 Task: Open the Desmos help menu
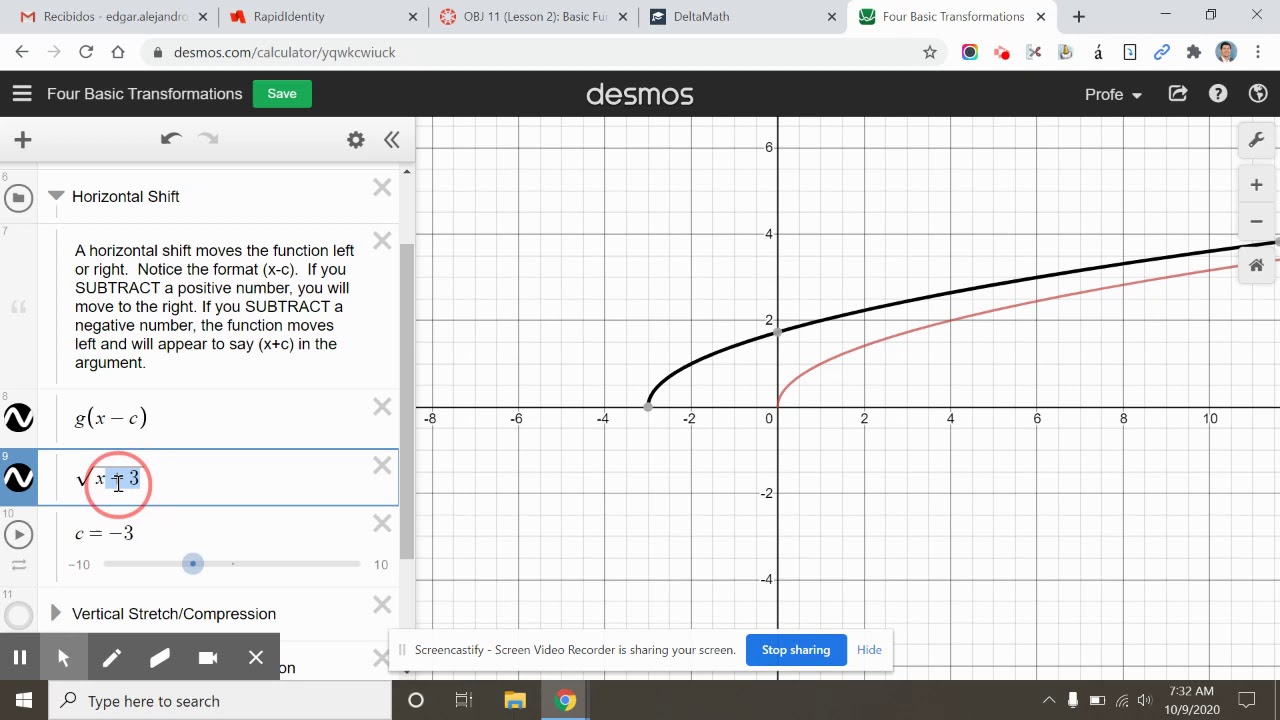(1218, 94)
